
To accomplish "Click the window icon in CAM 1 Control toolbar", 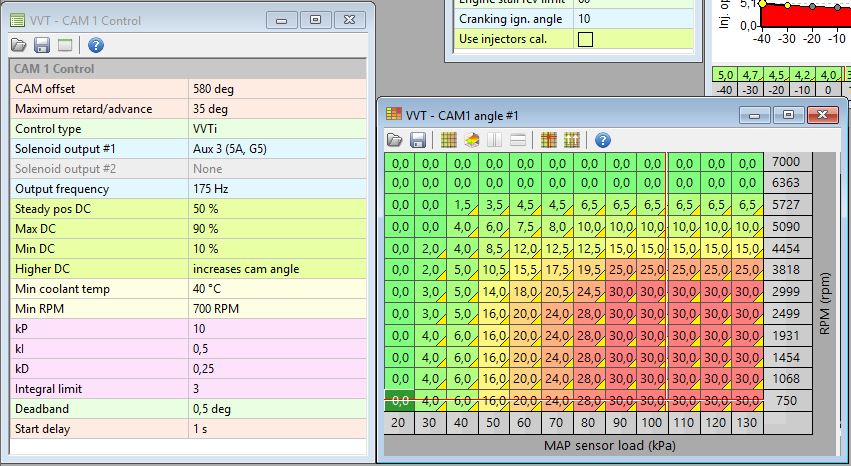I will (x=65, y=45).
